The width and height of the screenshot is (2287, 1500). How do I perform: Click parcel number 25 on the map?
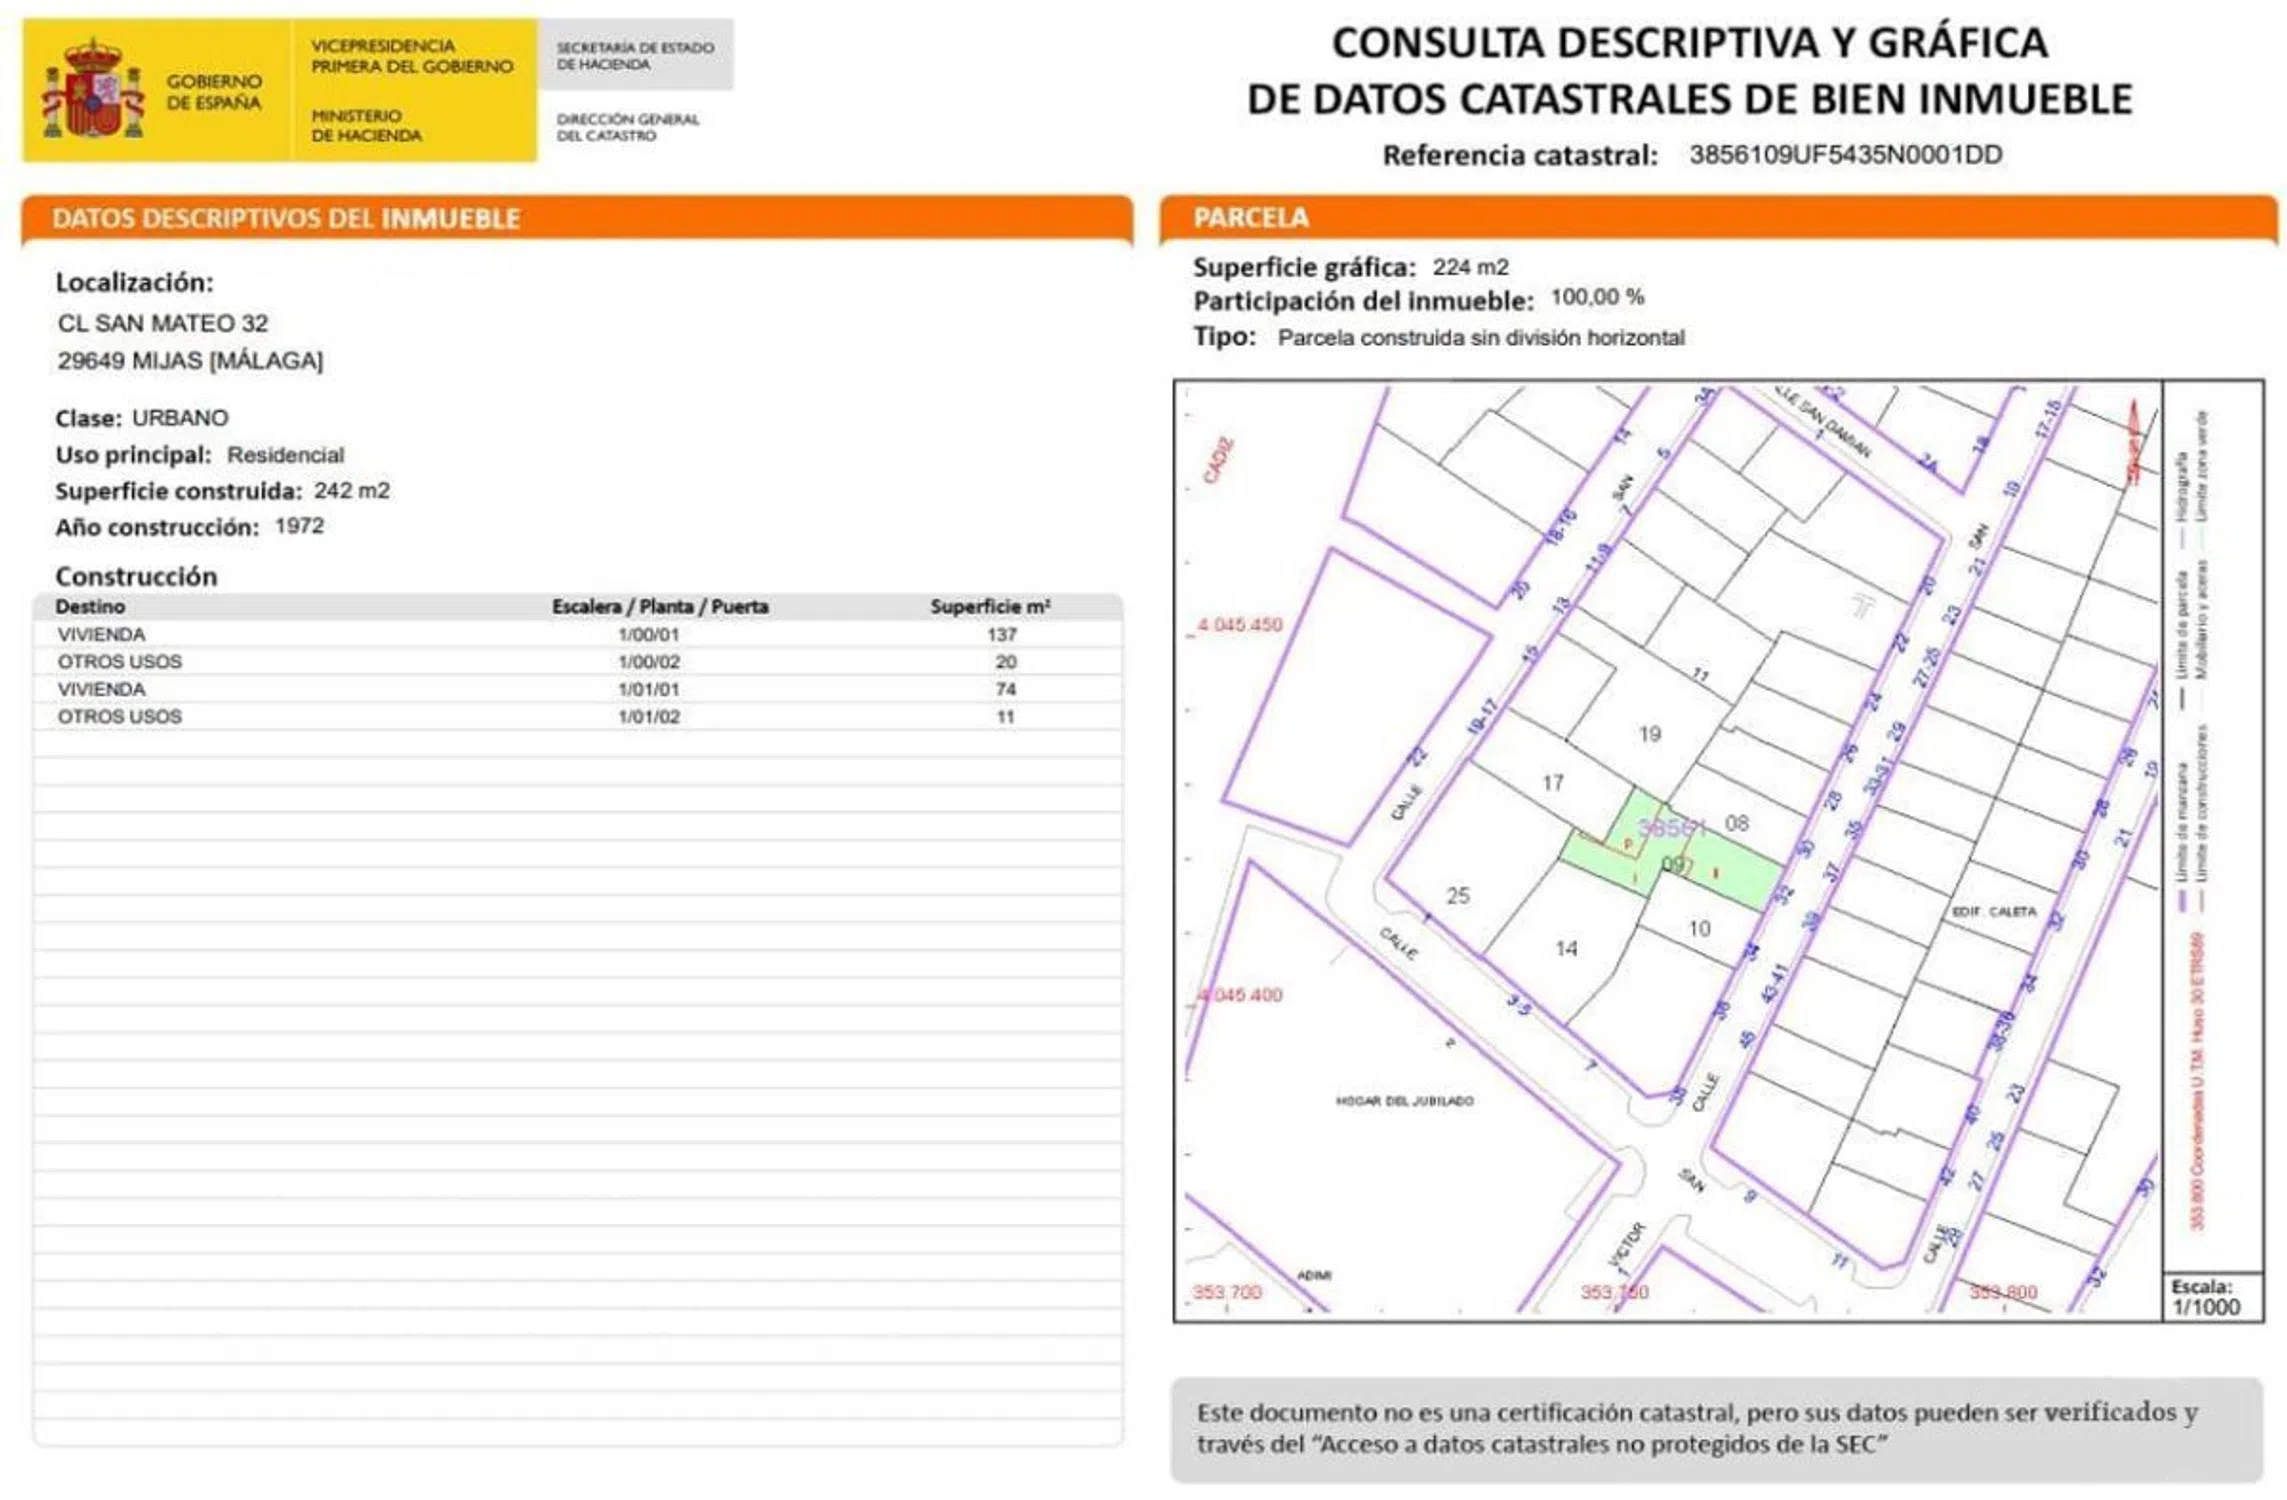tap(1458, 896)
